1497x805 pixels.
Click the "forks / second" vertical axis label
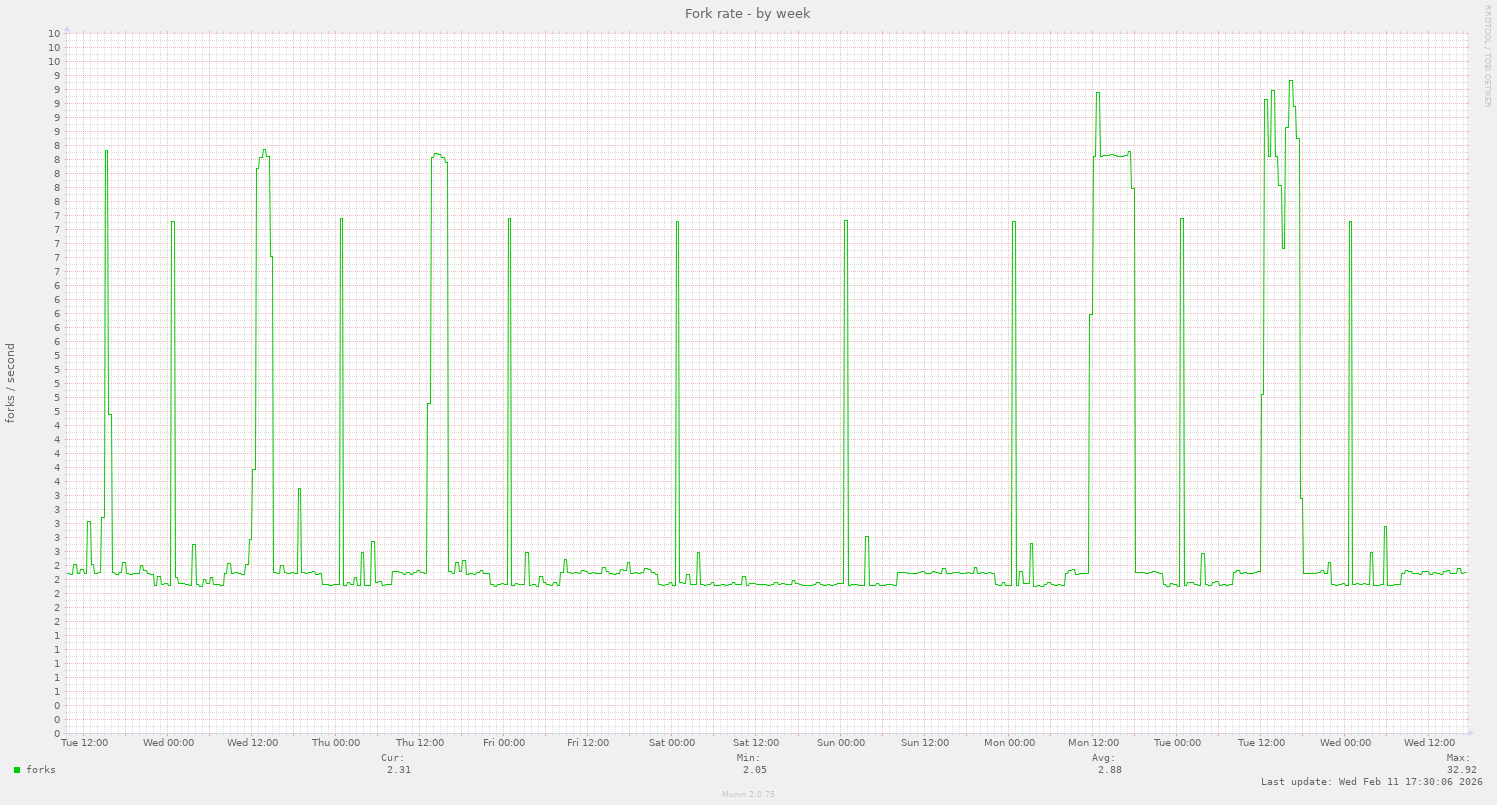coord(11,383)
